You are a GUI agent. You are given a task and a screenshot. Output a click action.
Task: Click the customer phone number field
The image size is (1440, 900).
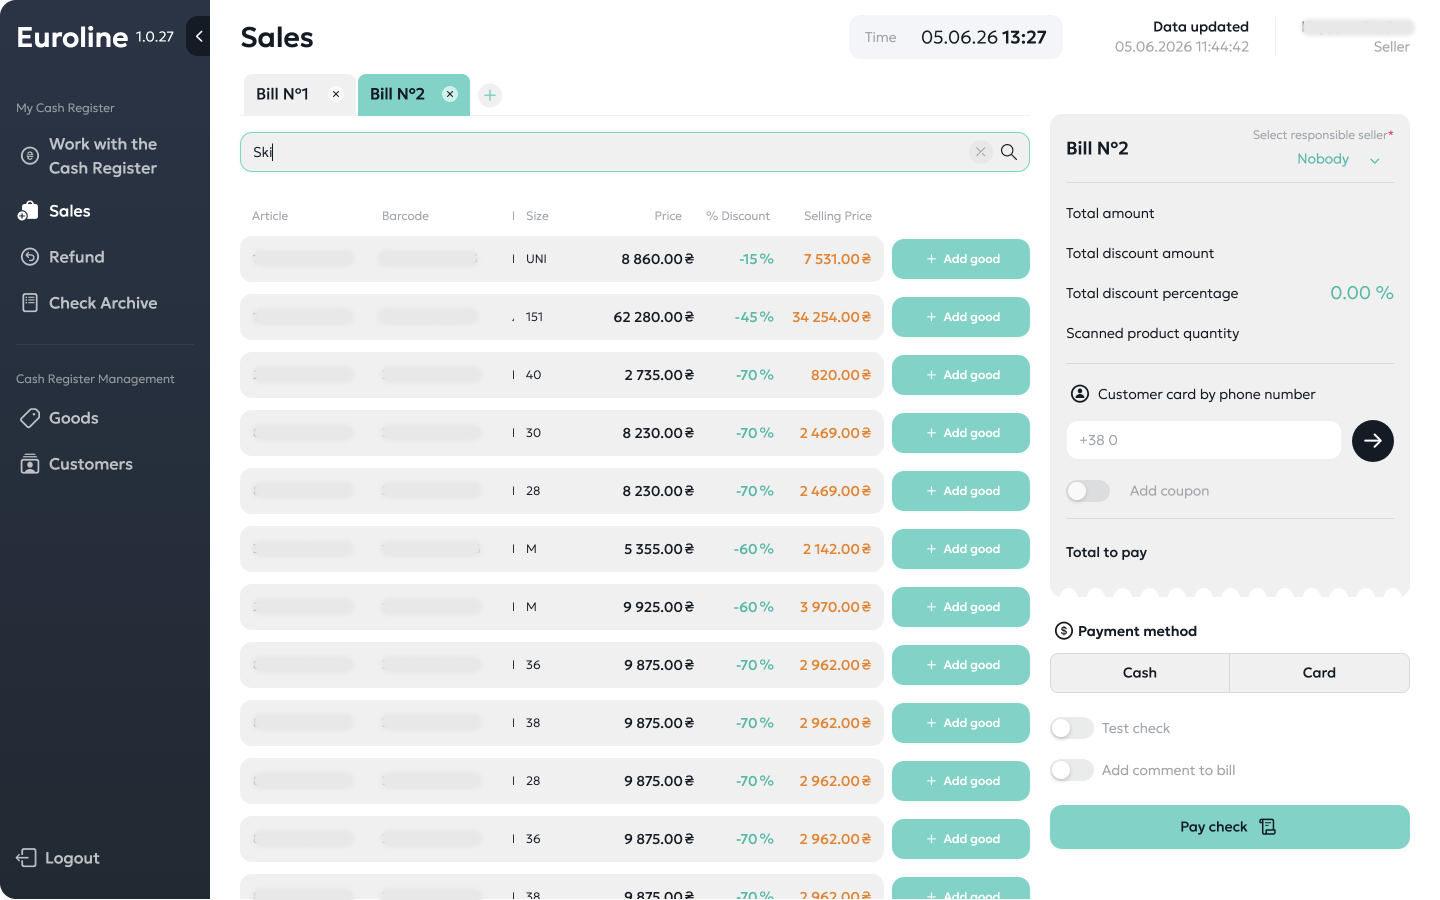1204,440
